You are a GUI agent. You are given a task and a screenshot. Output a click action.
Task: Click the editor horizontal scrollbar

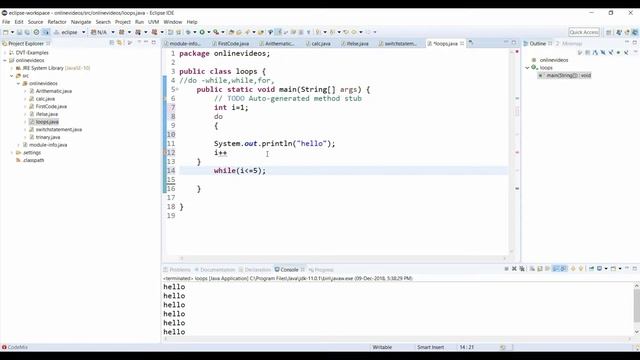pos(343,258)
